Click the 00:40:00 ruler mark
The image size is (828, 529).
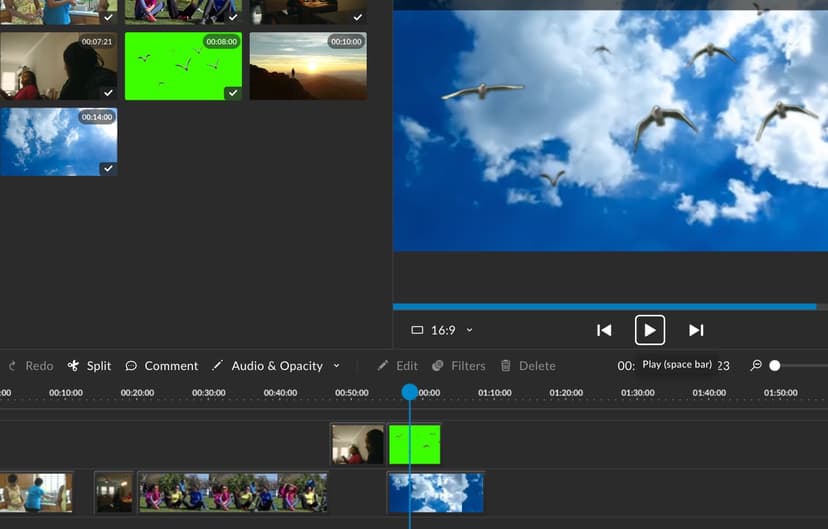click(280, 393)
